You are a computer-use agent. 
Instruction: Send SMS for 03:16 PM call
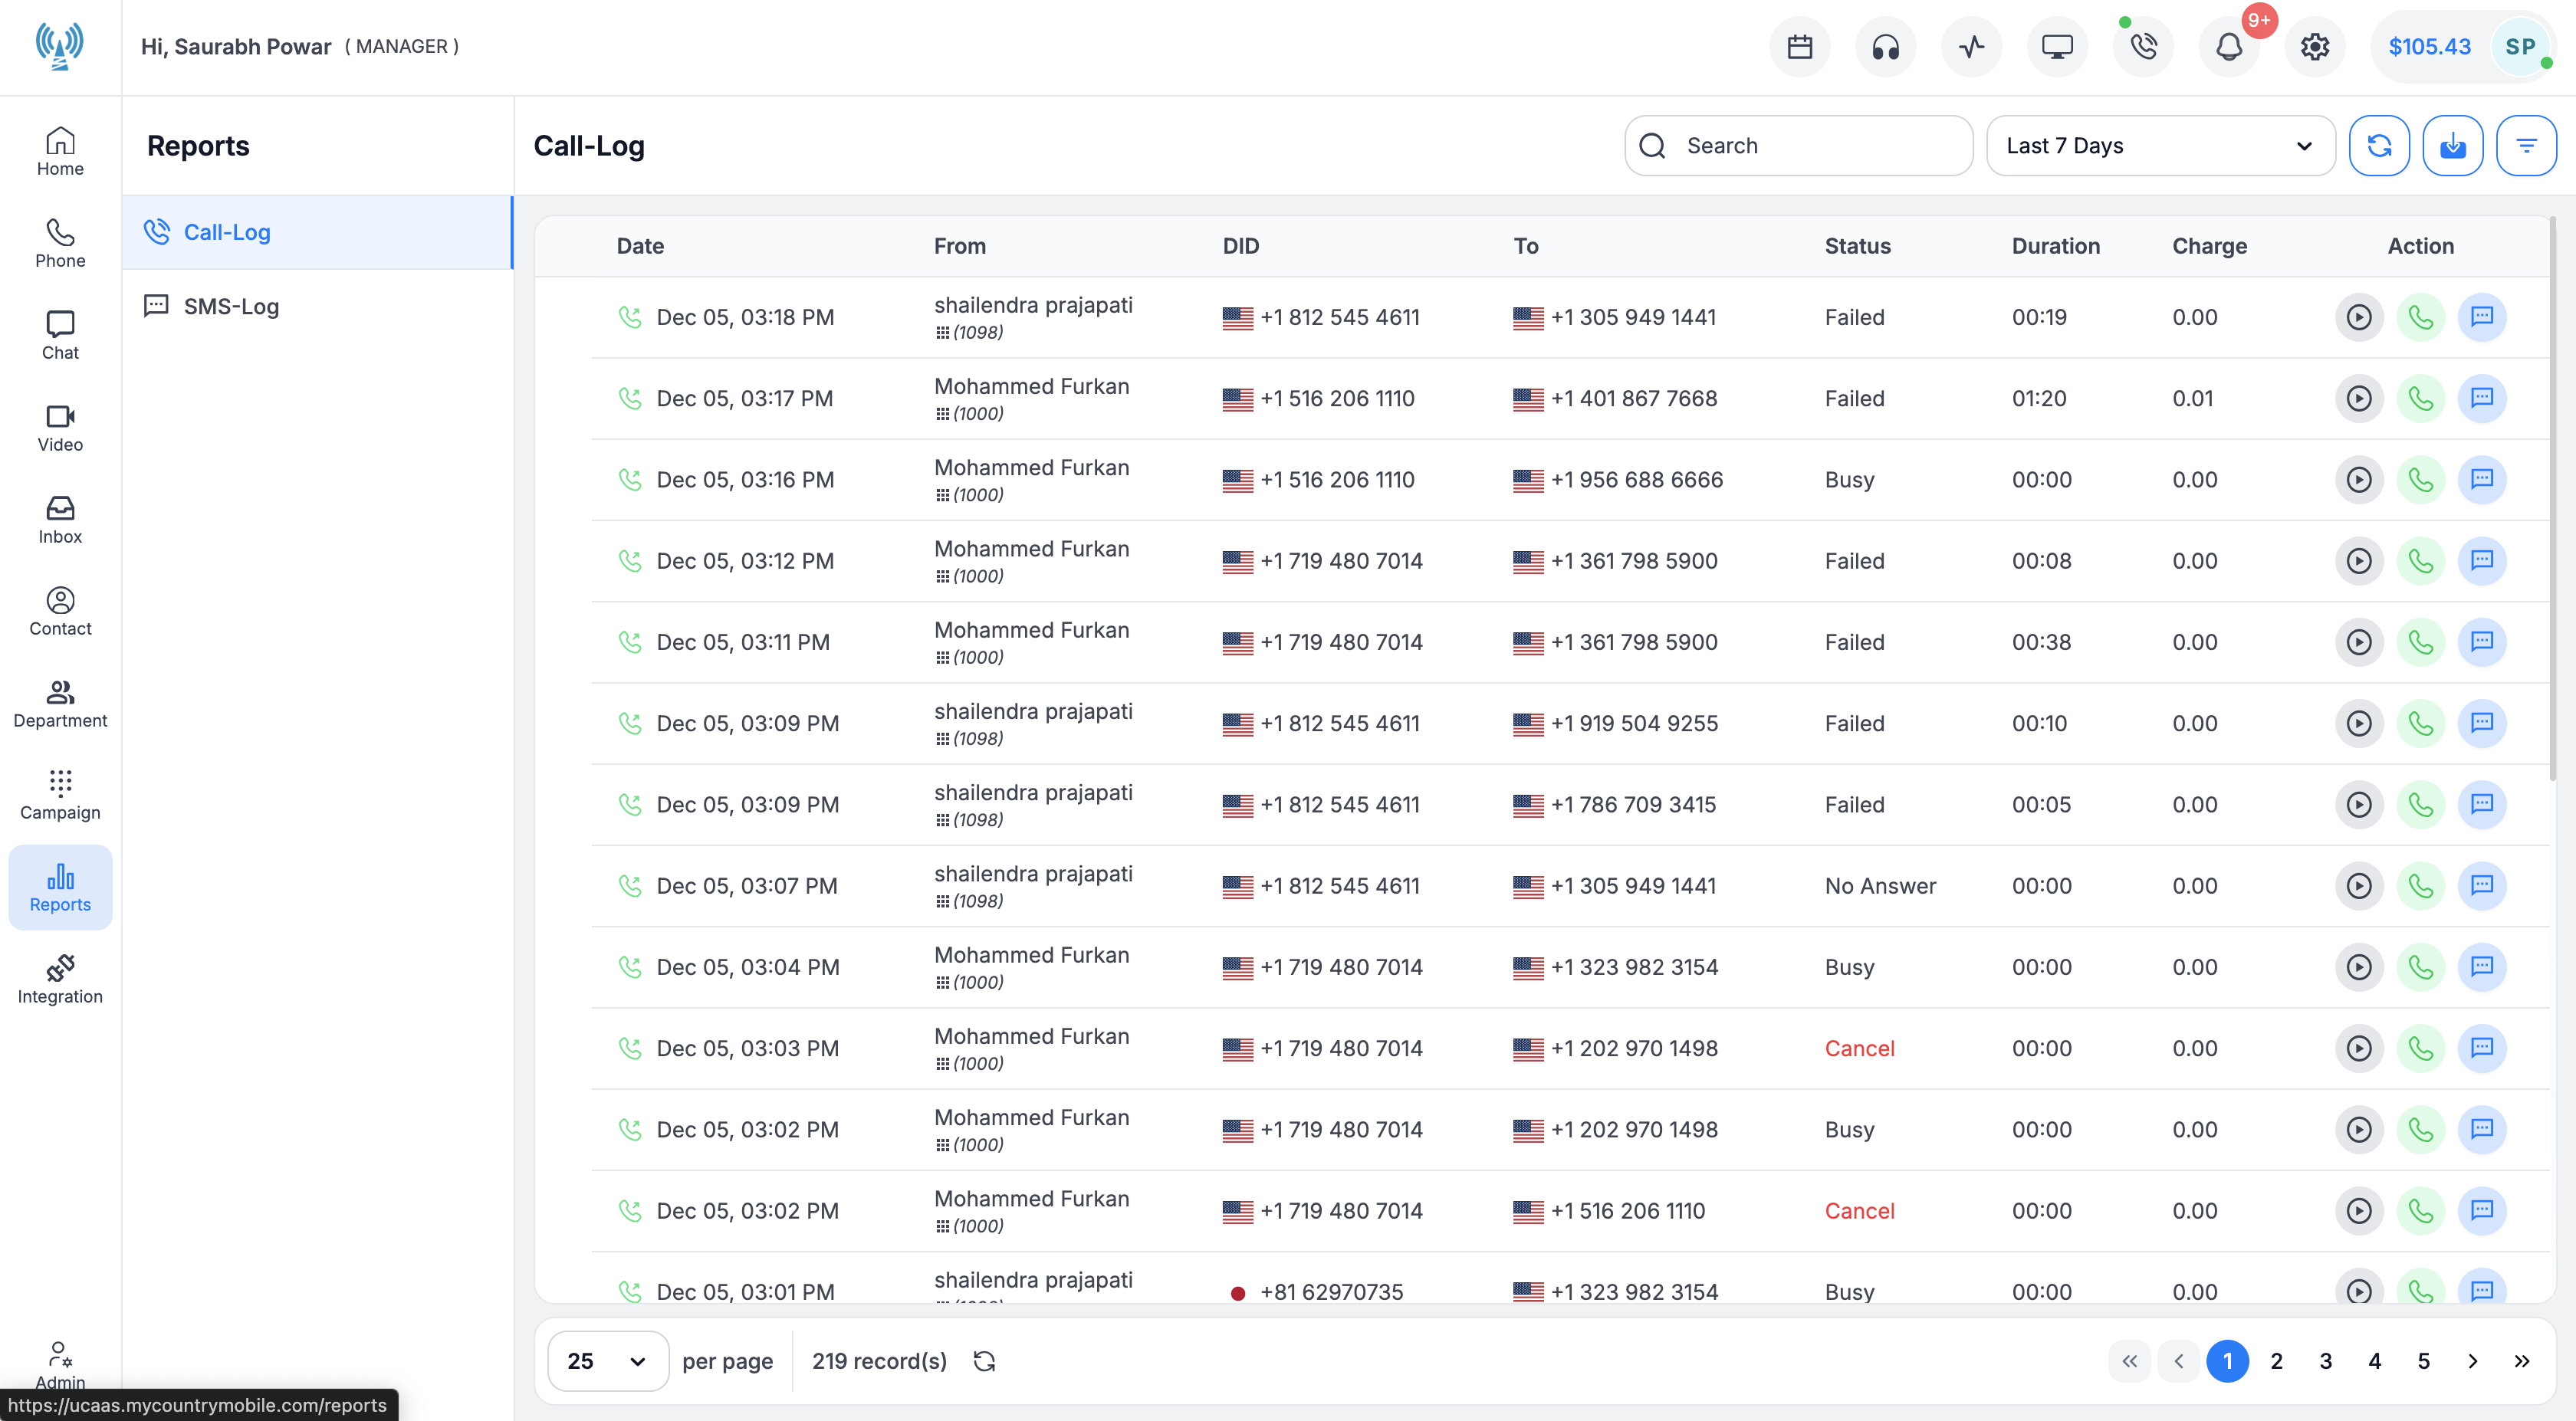point(2482,479)
